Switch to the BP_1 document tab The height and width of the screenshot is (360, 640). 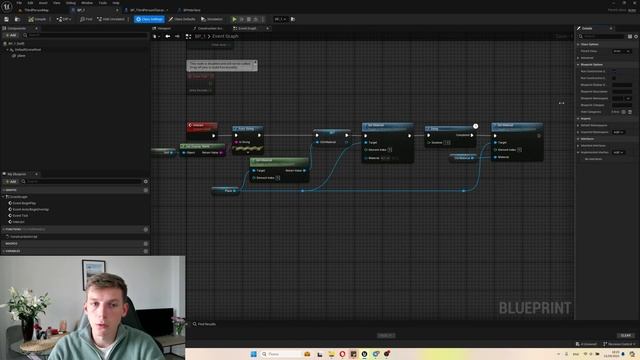pyautogui.click(x=94, y=10)
